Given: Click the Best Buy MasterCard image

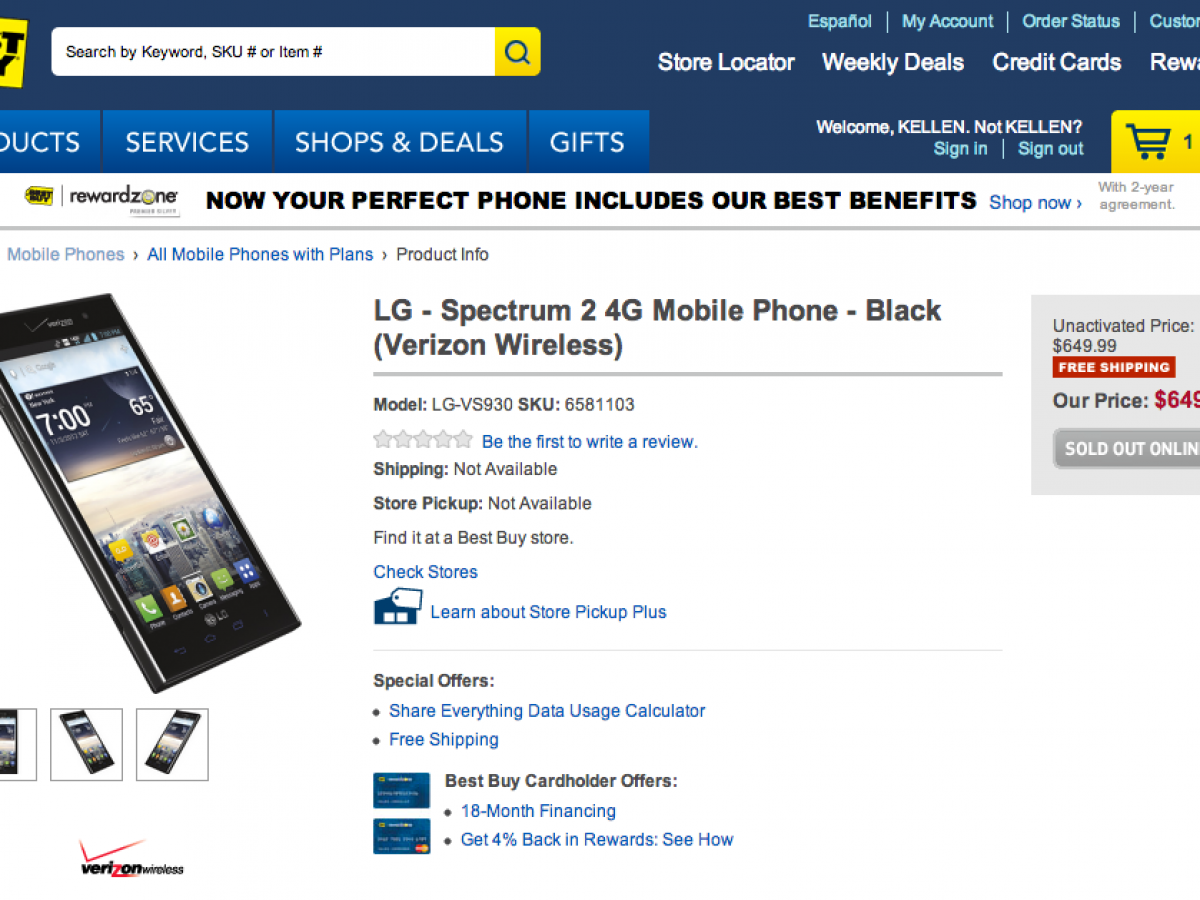Looking at the screenshot, I should (x=401, y=836).
